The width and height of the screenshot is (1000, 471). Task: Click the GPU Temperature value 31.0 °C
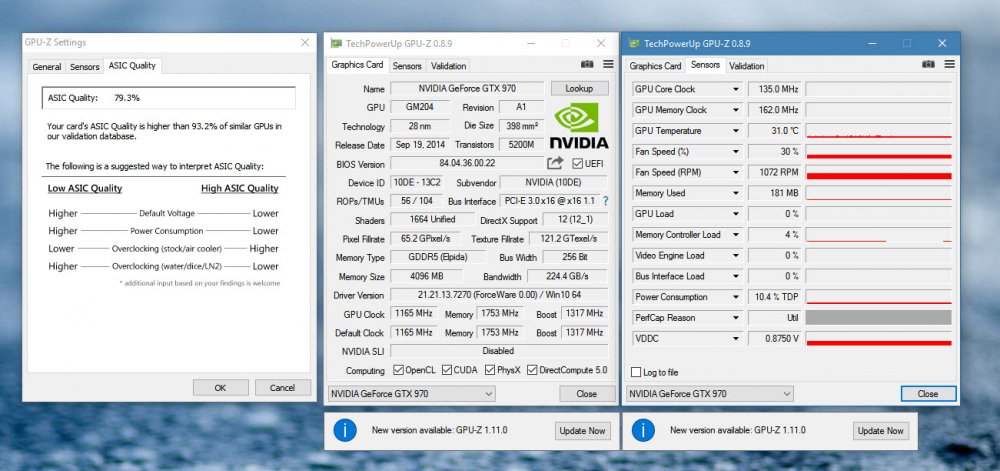[x=775, y=131]
